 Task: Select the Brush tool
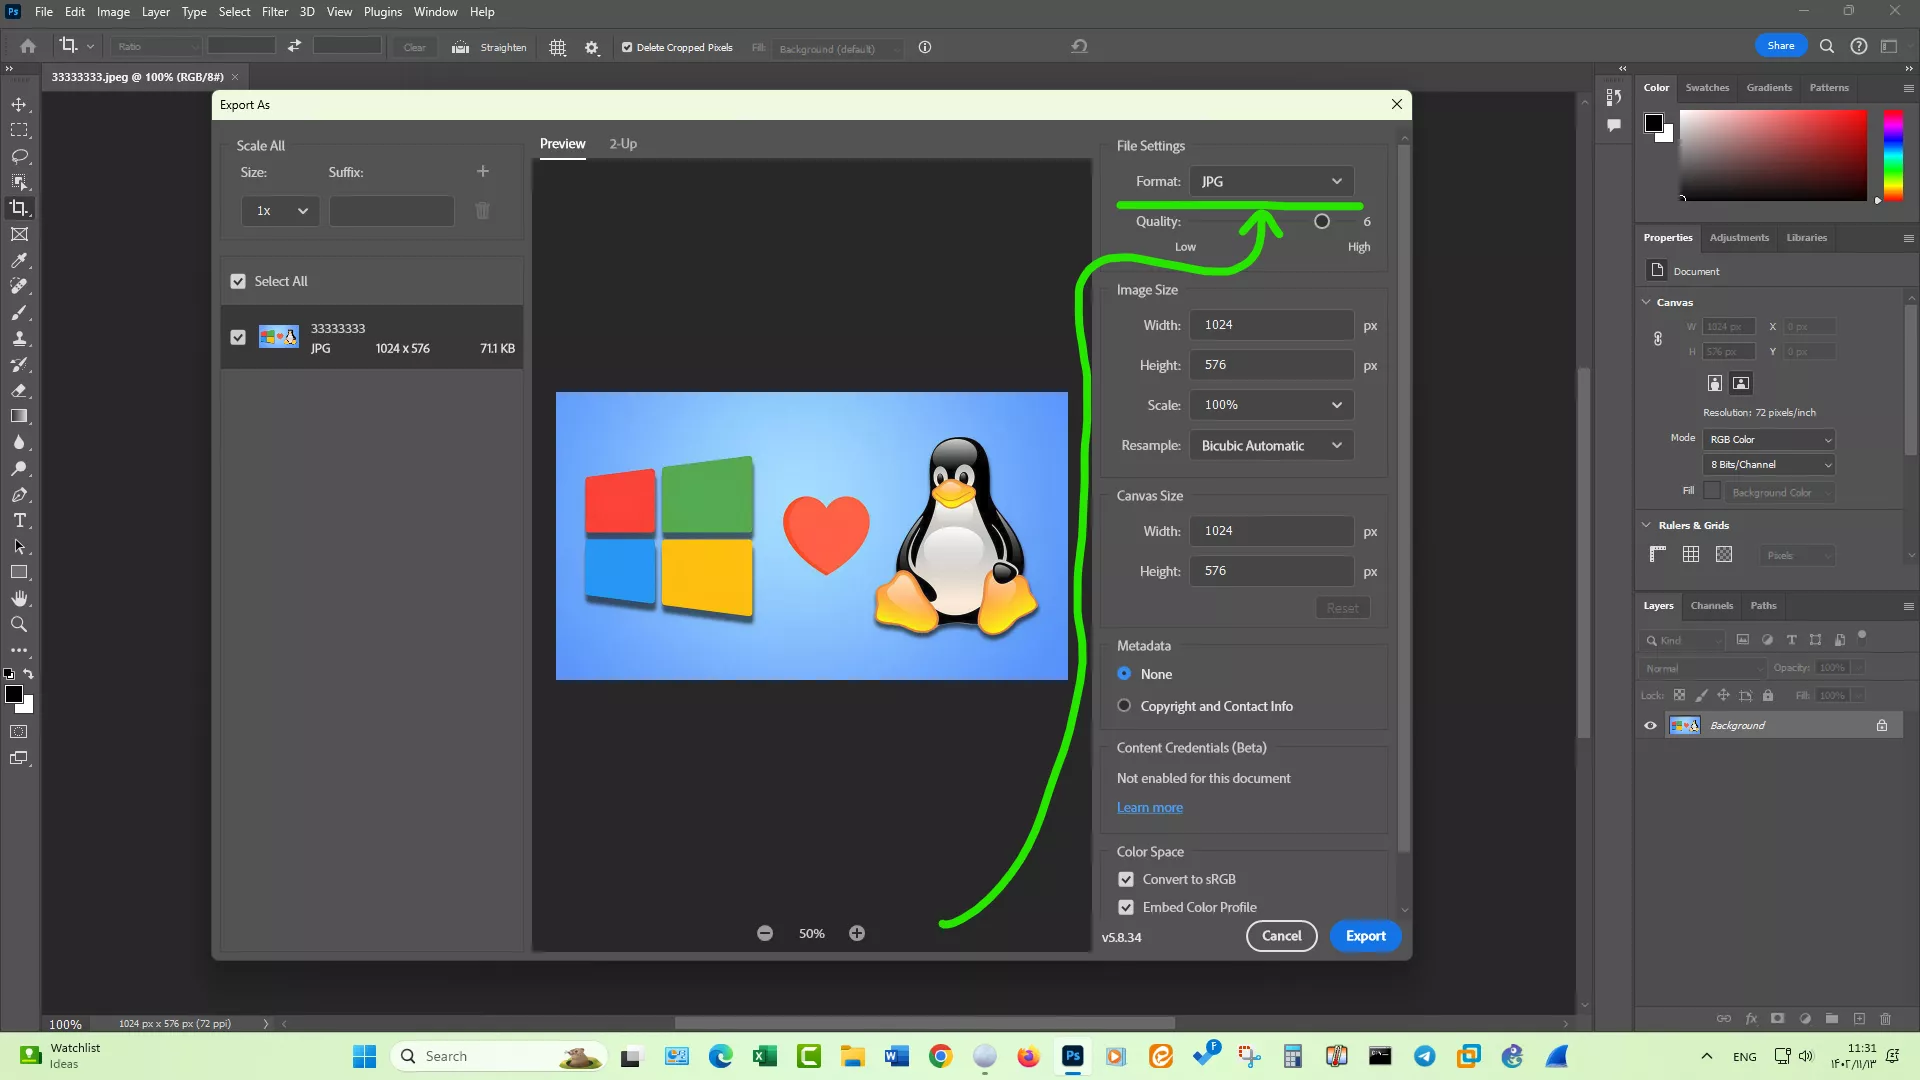(19, 312)
